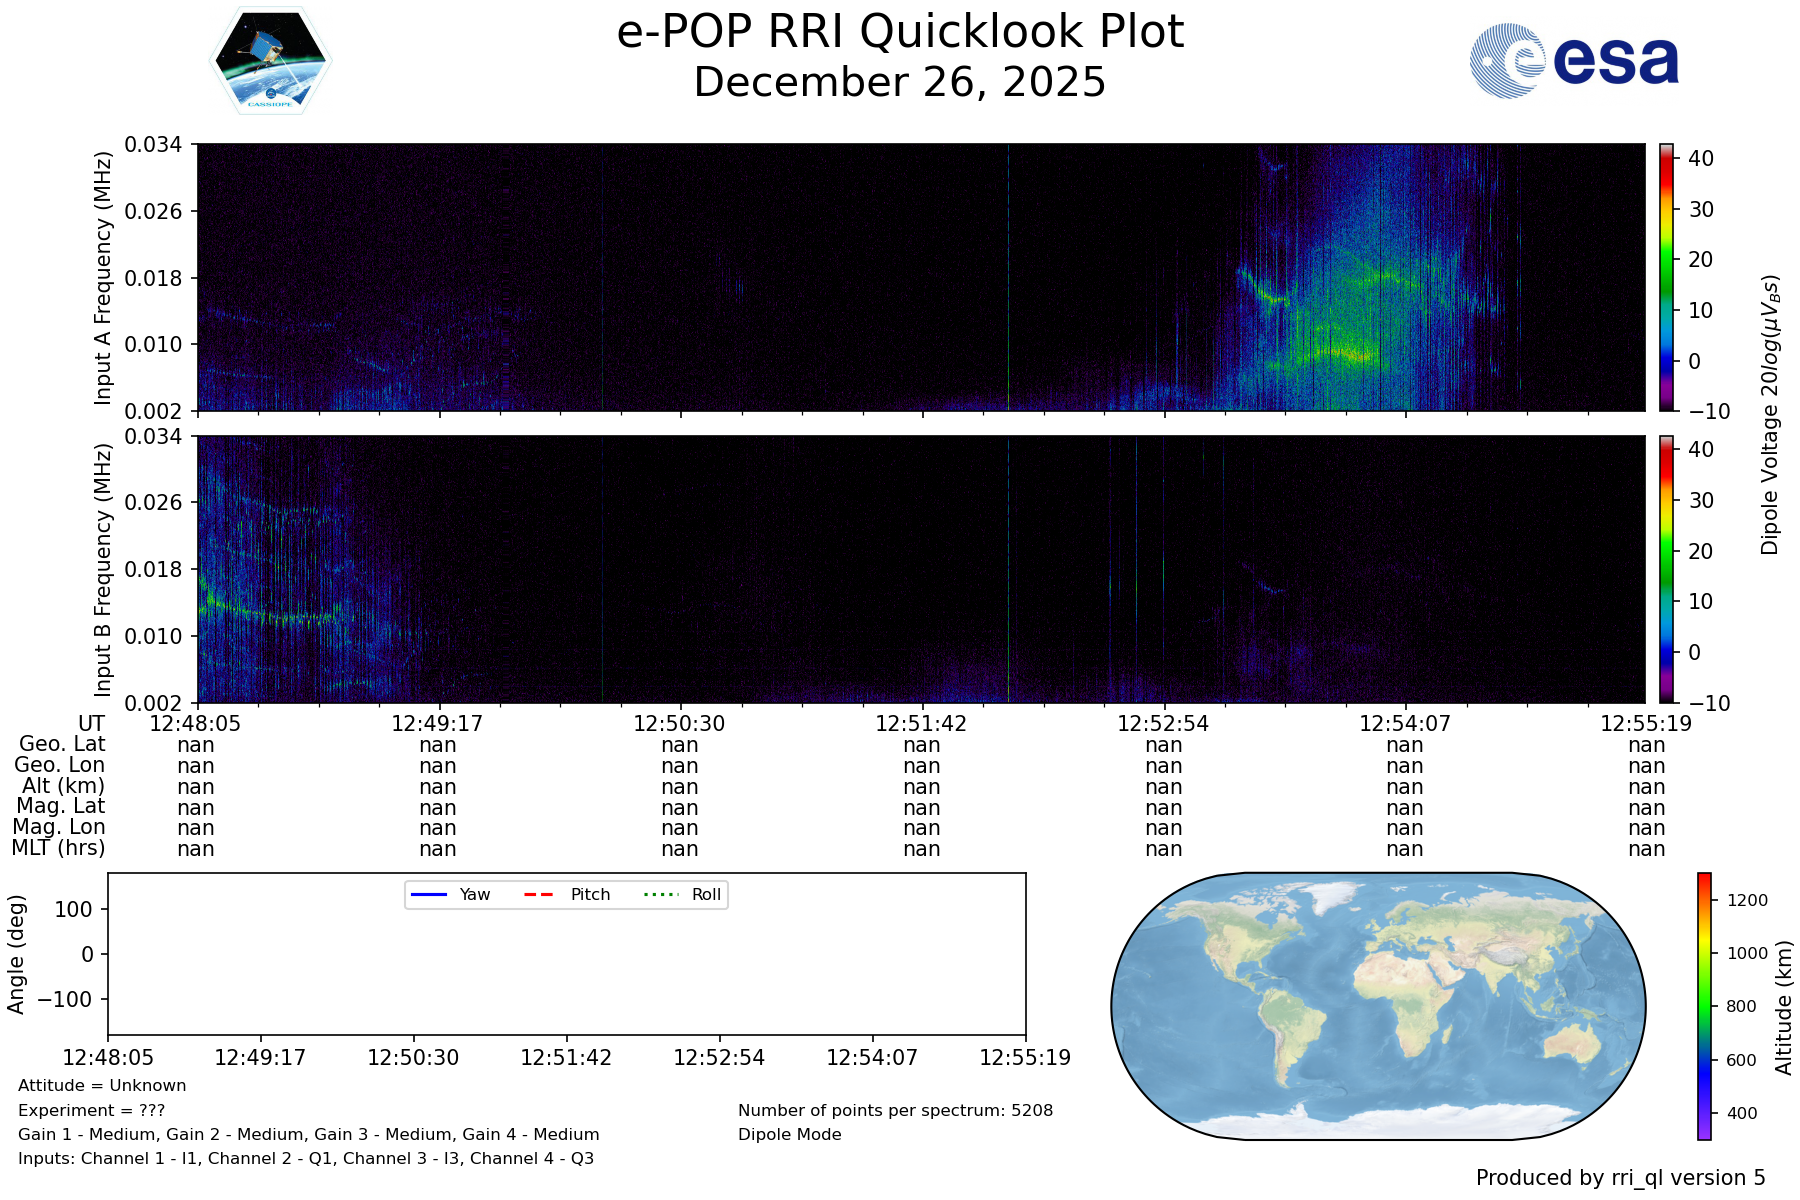
Task: Click the world map thumbnail
Action: point(1378,1006)
